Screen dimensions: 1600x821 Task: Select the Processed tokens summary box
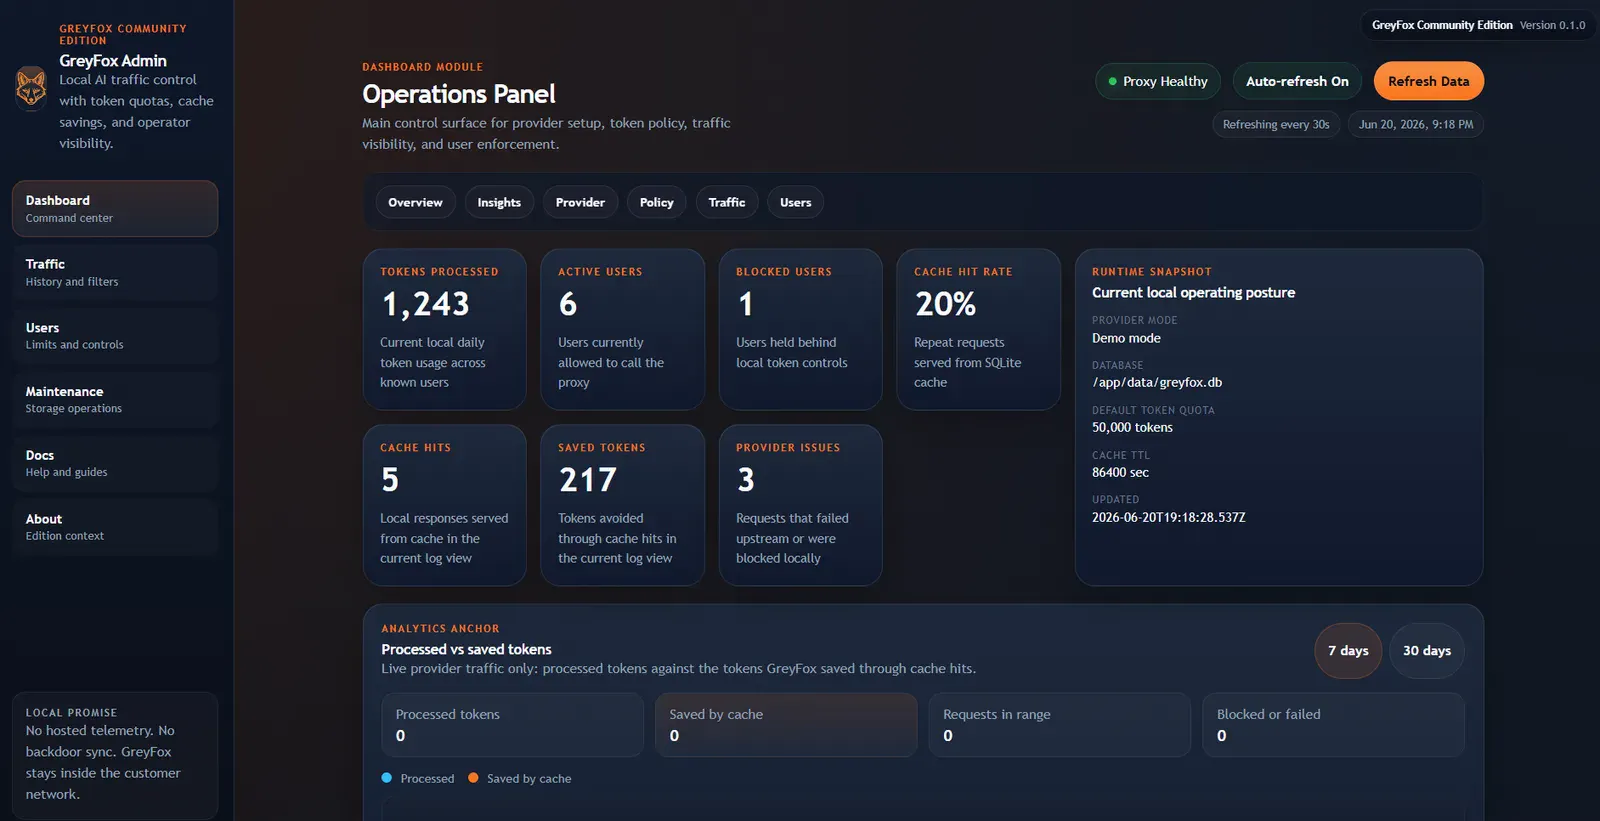(x=512, y=725)
